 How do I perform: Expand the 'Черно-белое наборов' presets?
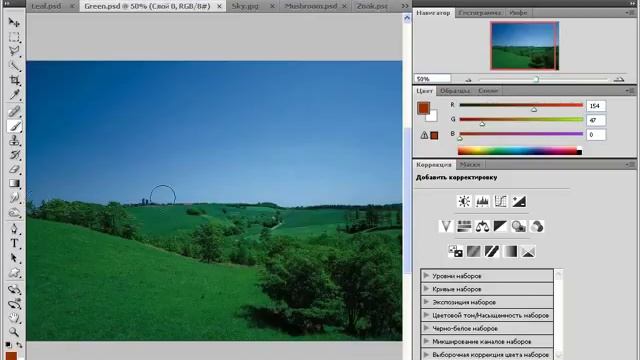pos(426,328)
